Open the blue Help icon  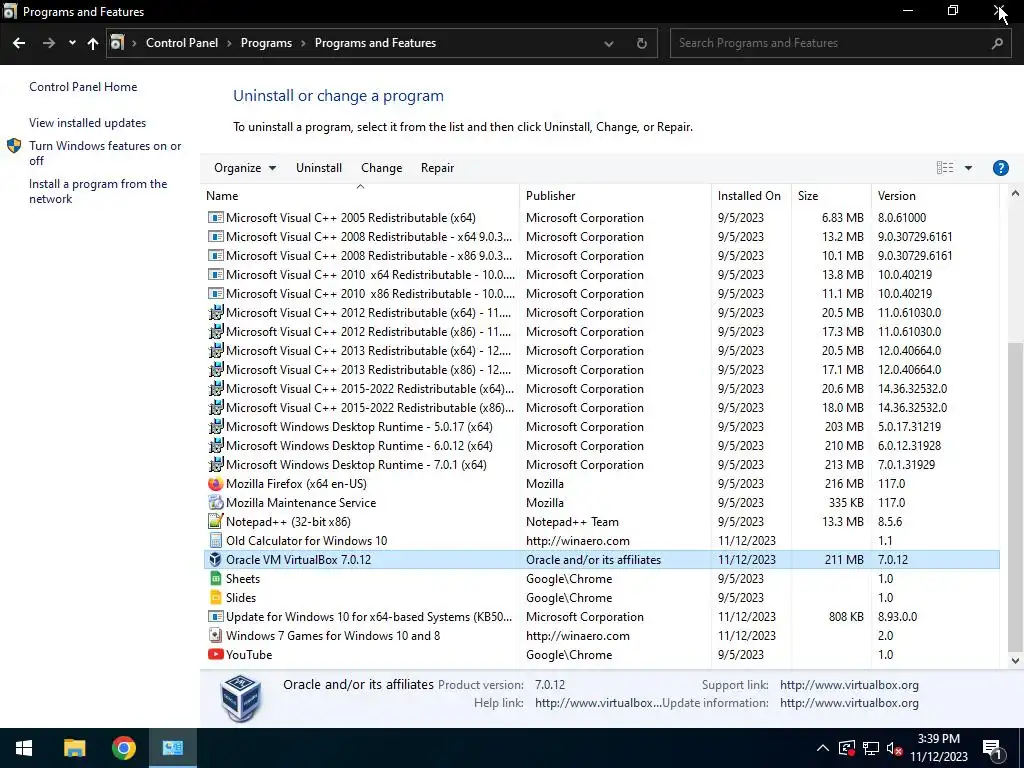pyautogui.click(x=1000, y=168)
